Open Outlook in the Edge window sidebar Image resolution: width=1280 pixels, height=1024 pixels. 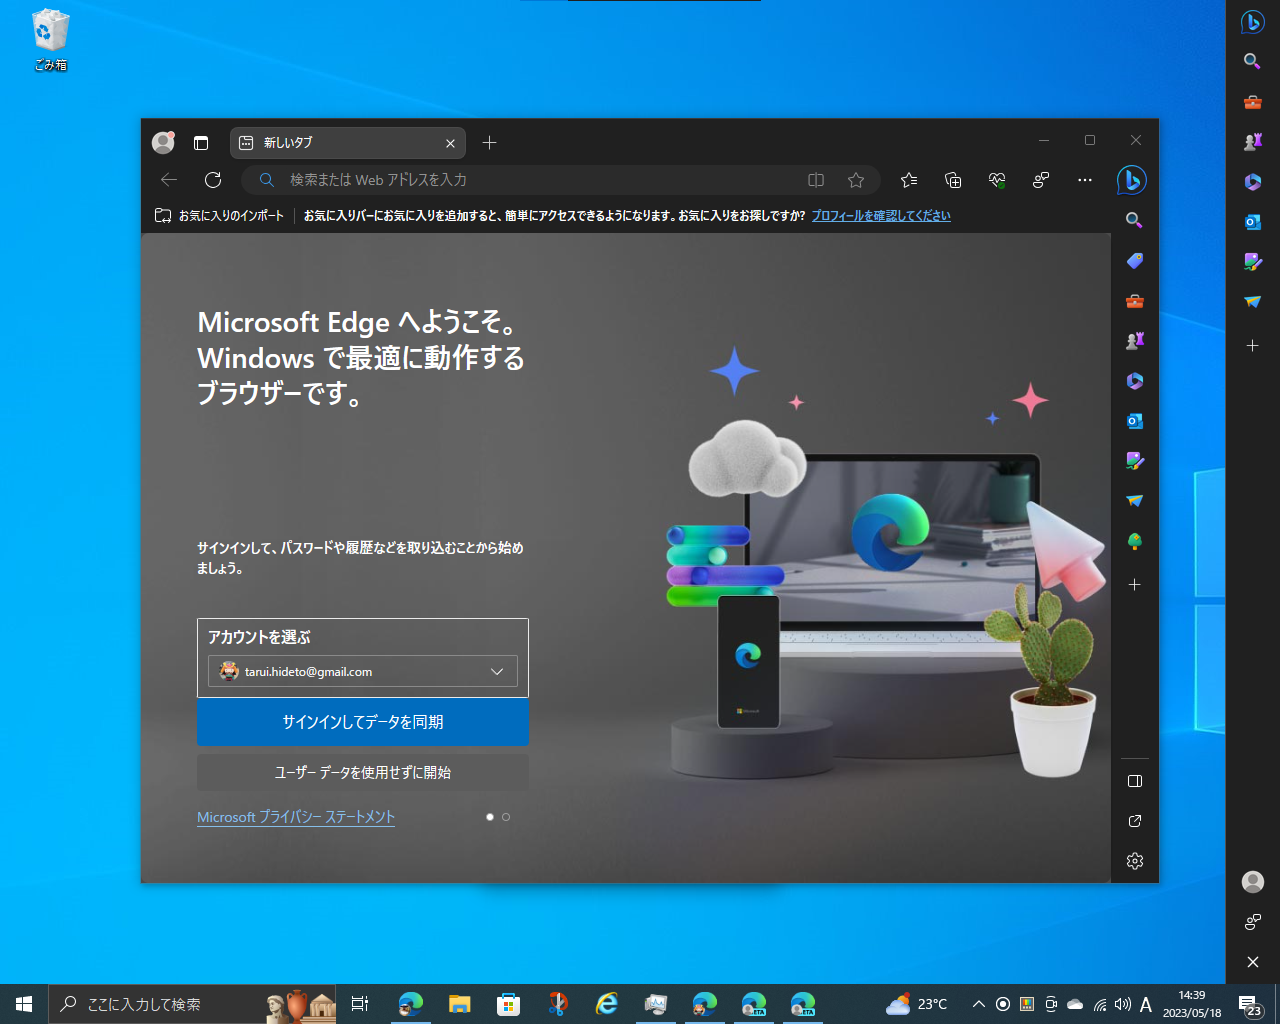(1134, 421)
